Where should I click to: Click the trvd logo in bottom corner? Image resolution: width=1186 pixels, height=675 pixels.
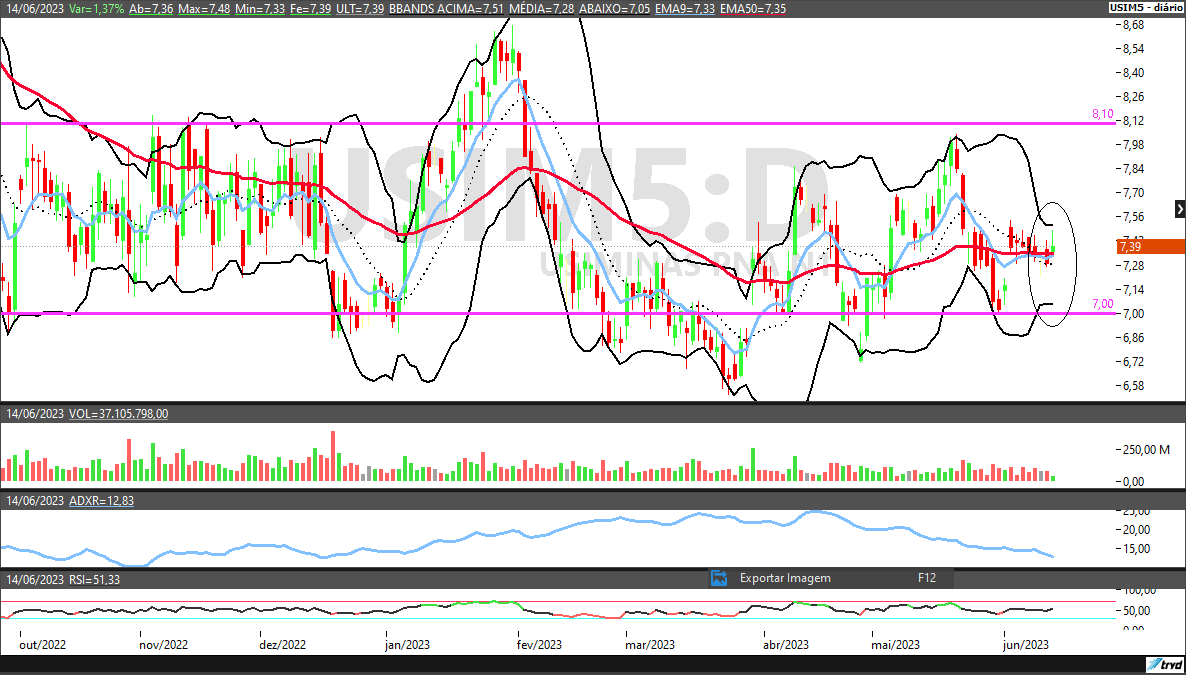(1165, 665)
